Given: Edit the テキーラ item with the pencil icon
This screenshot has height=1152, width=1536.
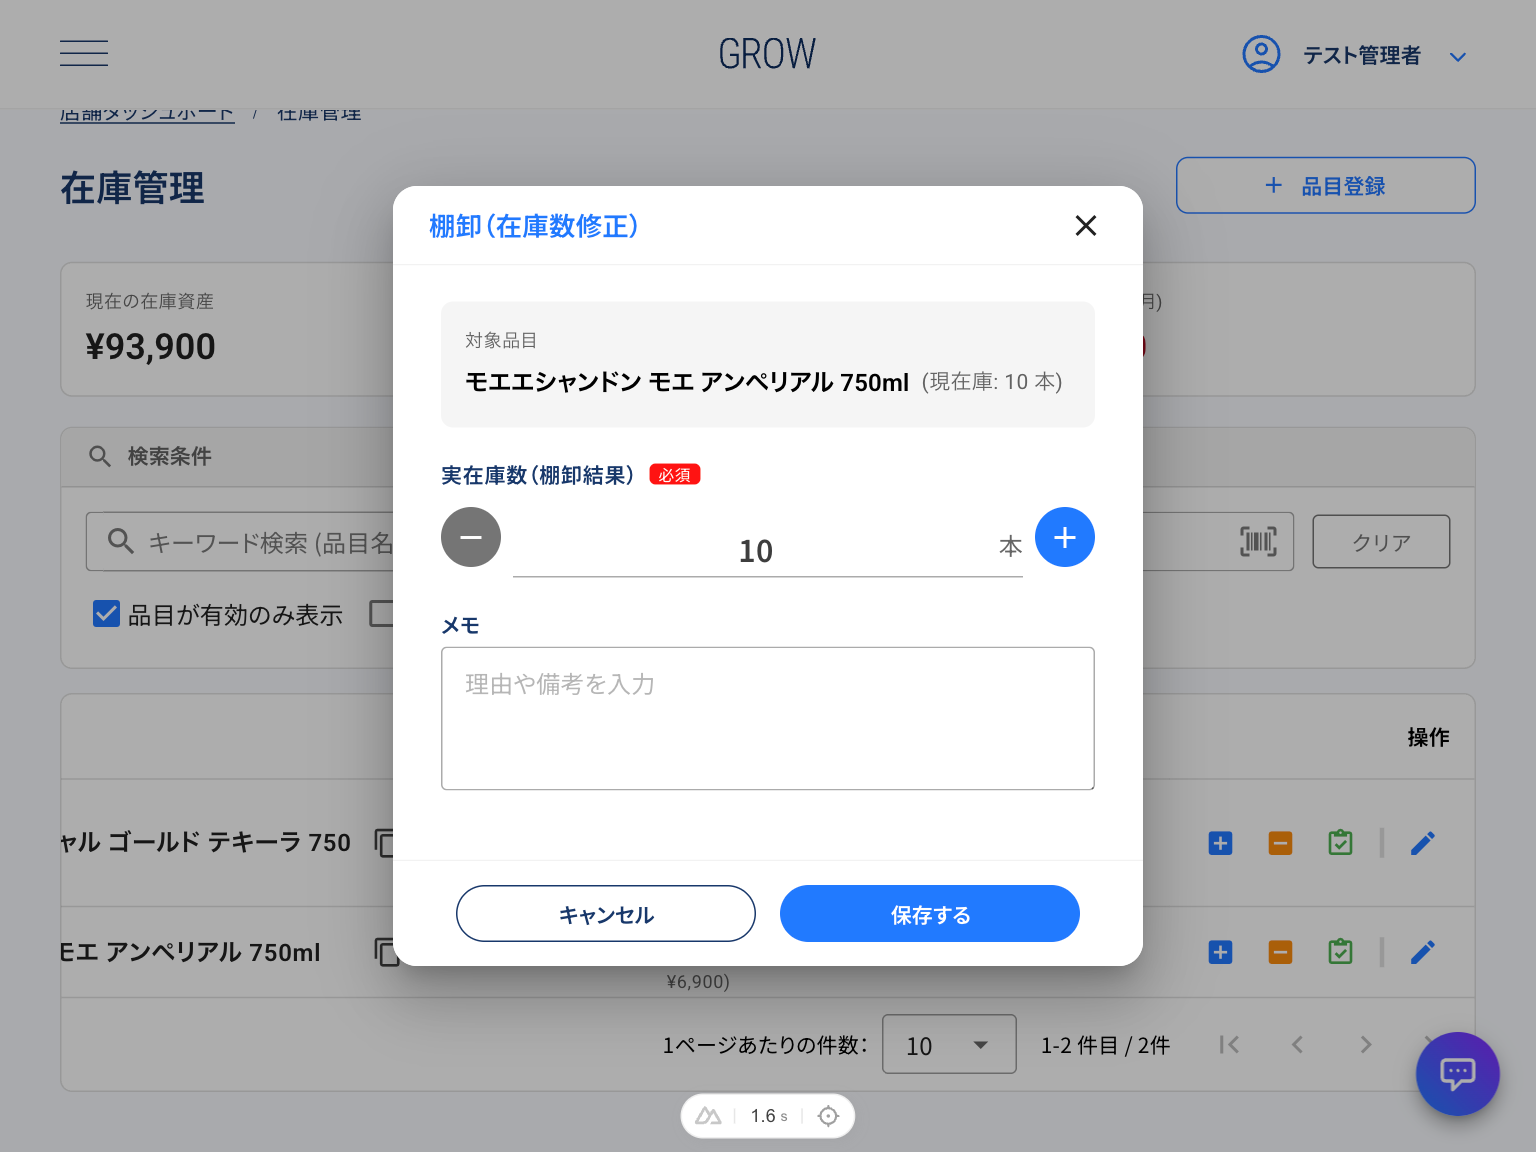Looking at the screenshot, I should (1422, 843).
